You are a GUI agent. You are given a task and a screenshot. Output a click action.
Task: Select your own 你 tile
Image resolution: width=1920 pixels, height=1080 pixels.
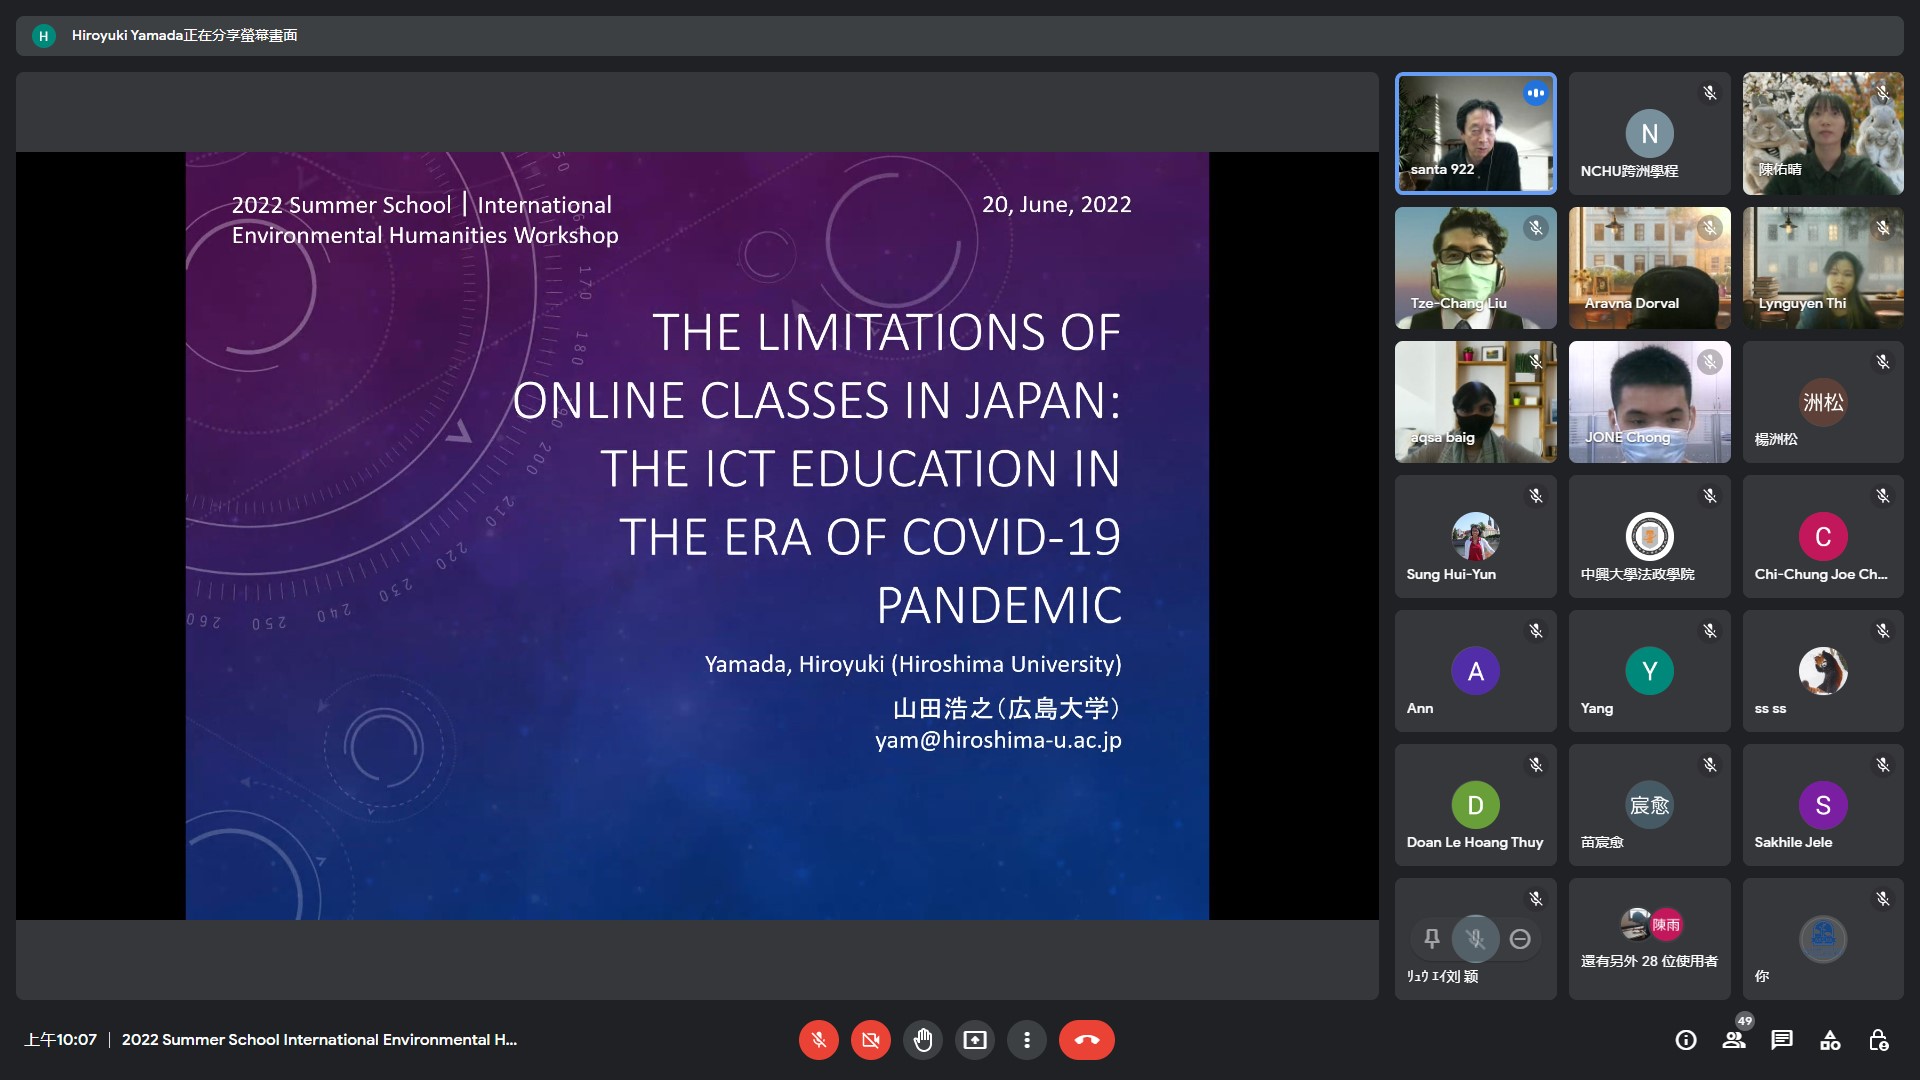pos(1823,939)
